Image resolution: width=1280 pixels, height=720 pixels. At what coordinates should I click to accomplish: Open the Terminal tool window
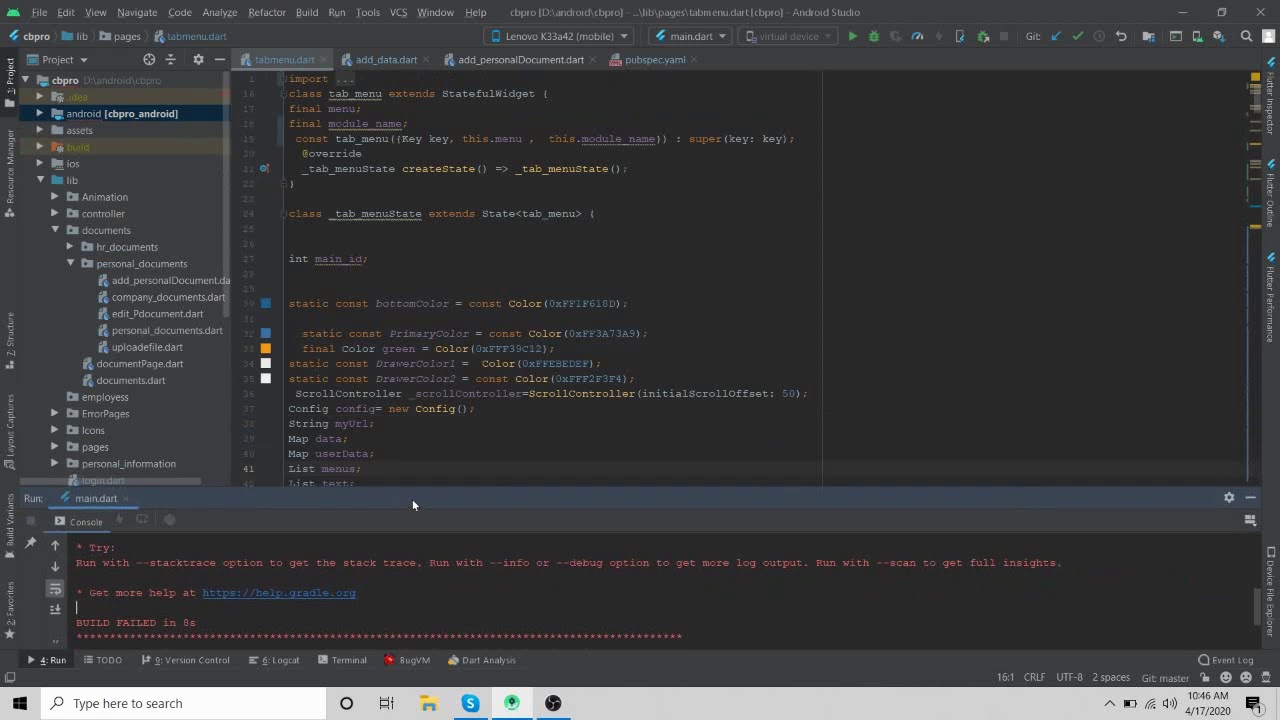coord(342,660)
